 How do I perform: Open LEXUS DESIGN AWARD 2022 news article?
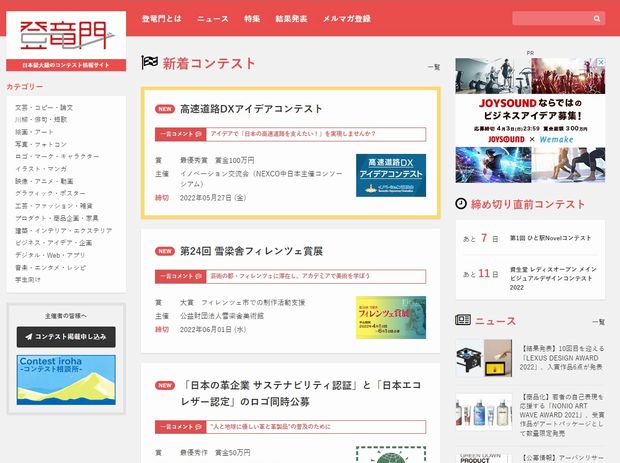(562, 358)
